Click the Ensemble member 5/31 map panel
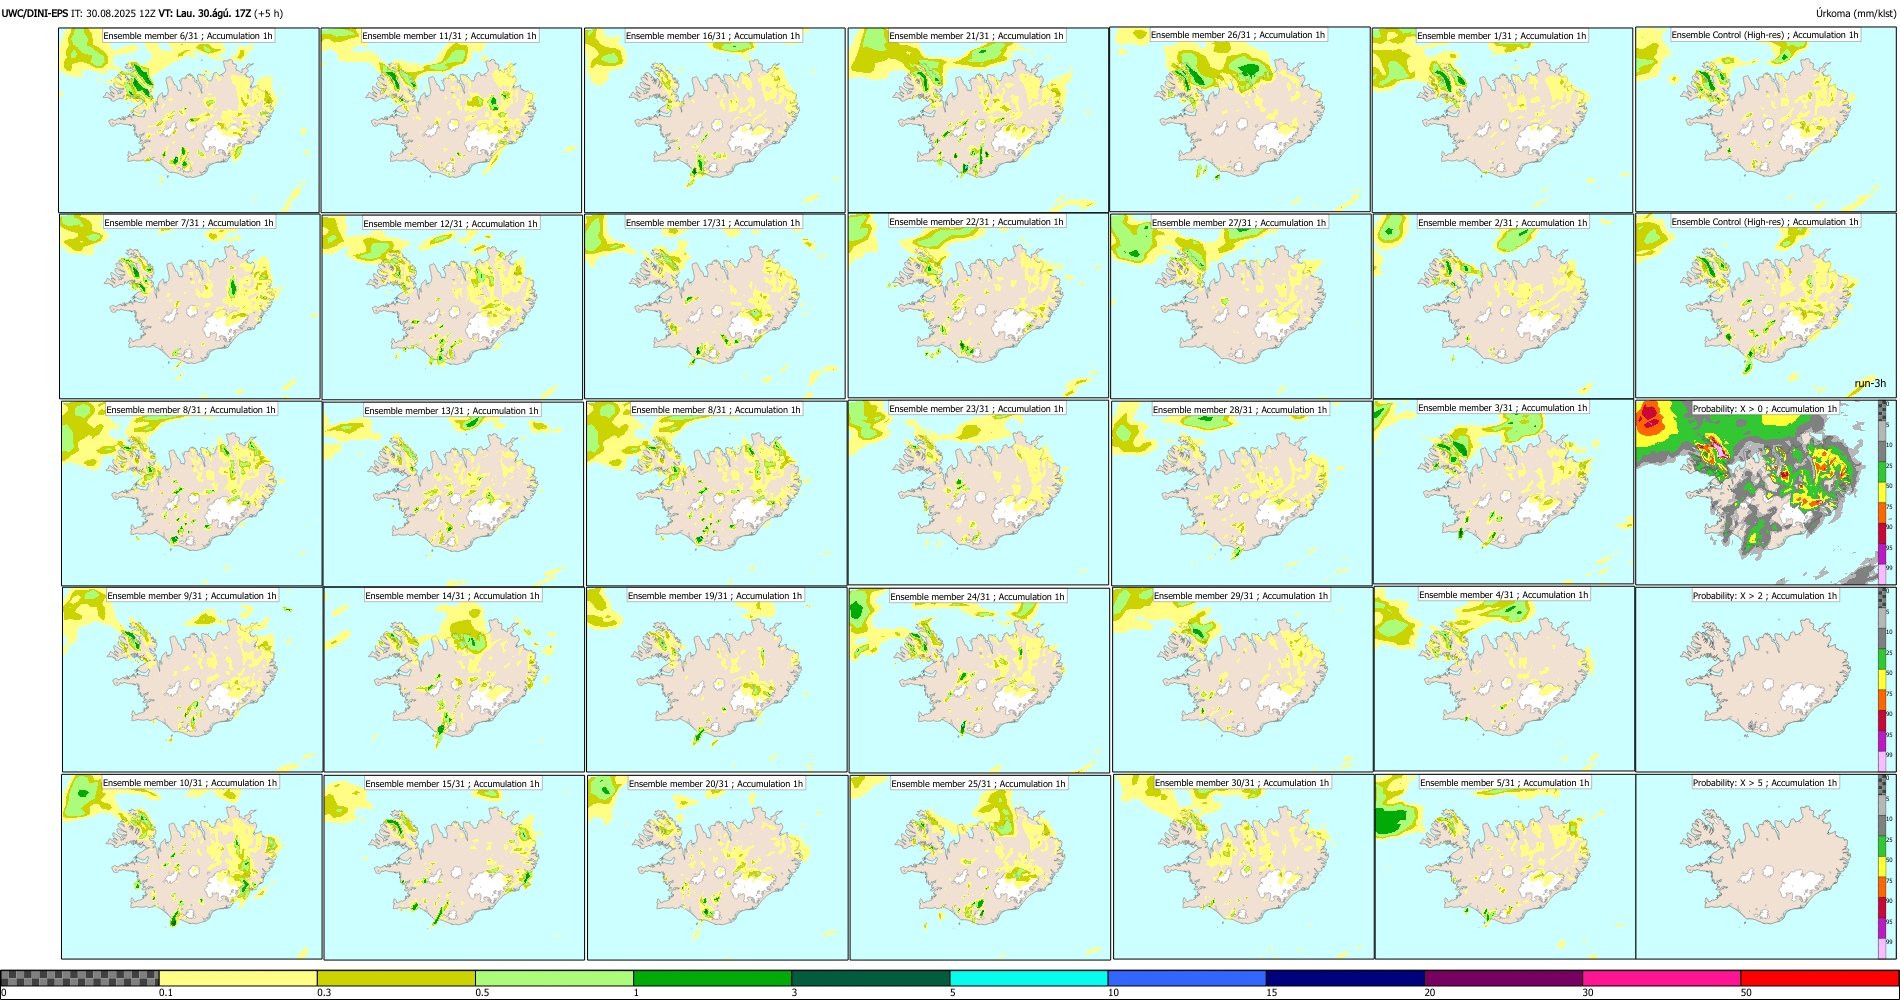Viewport: 1900px width, 1000px height. click(1505, 866)
